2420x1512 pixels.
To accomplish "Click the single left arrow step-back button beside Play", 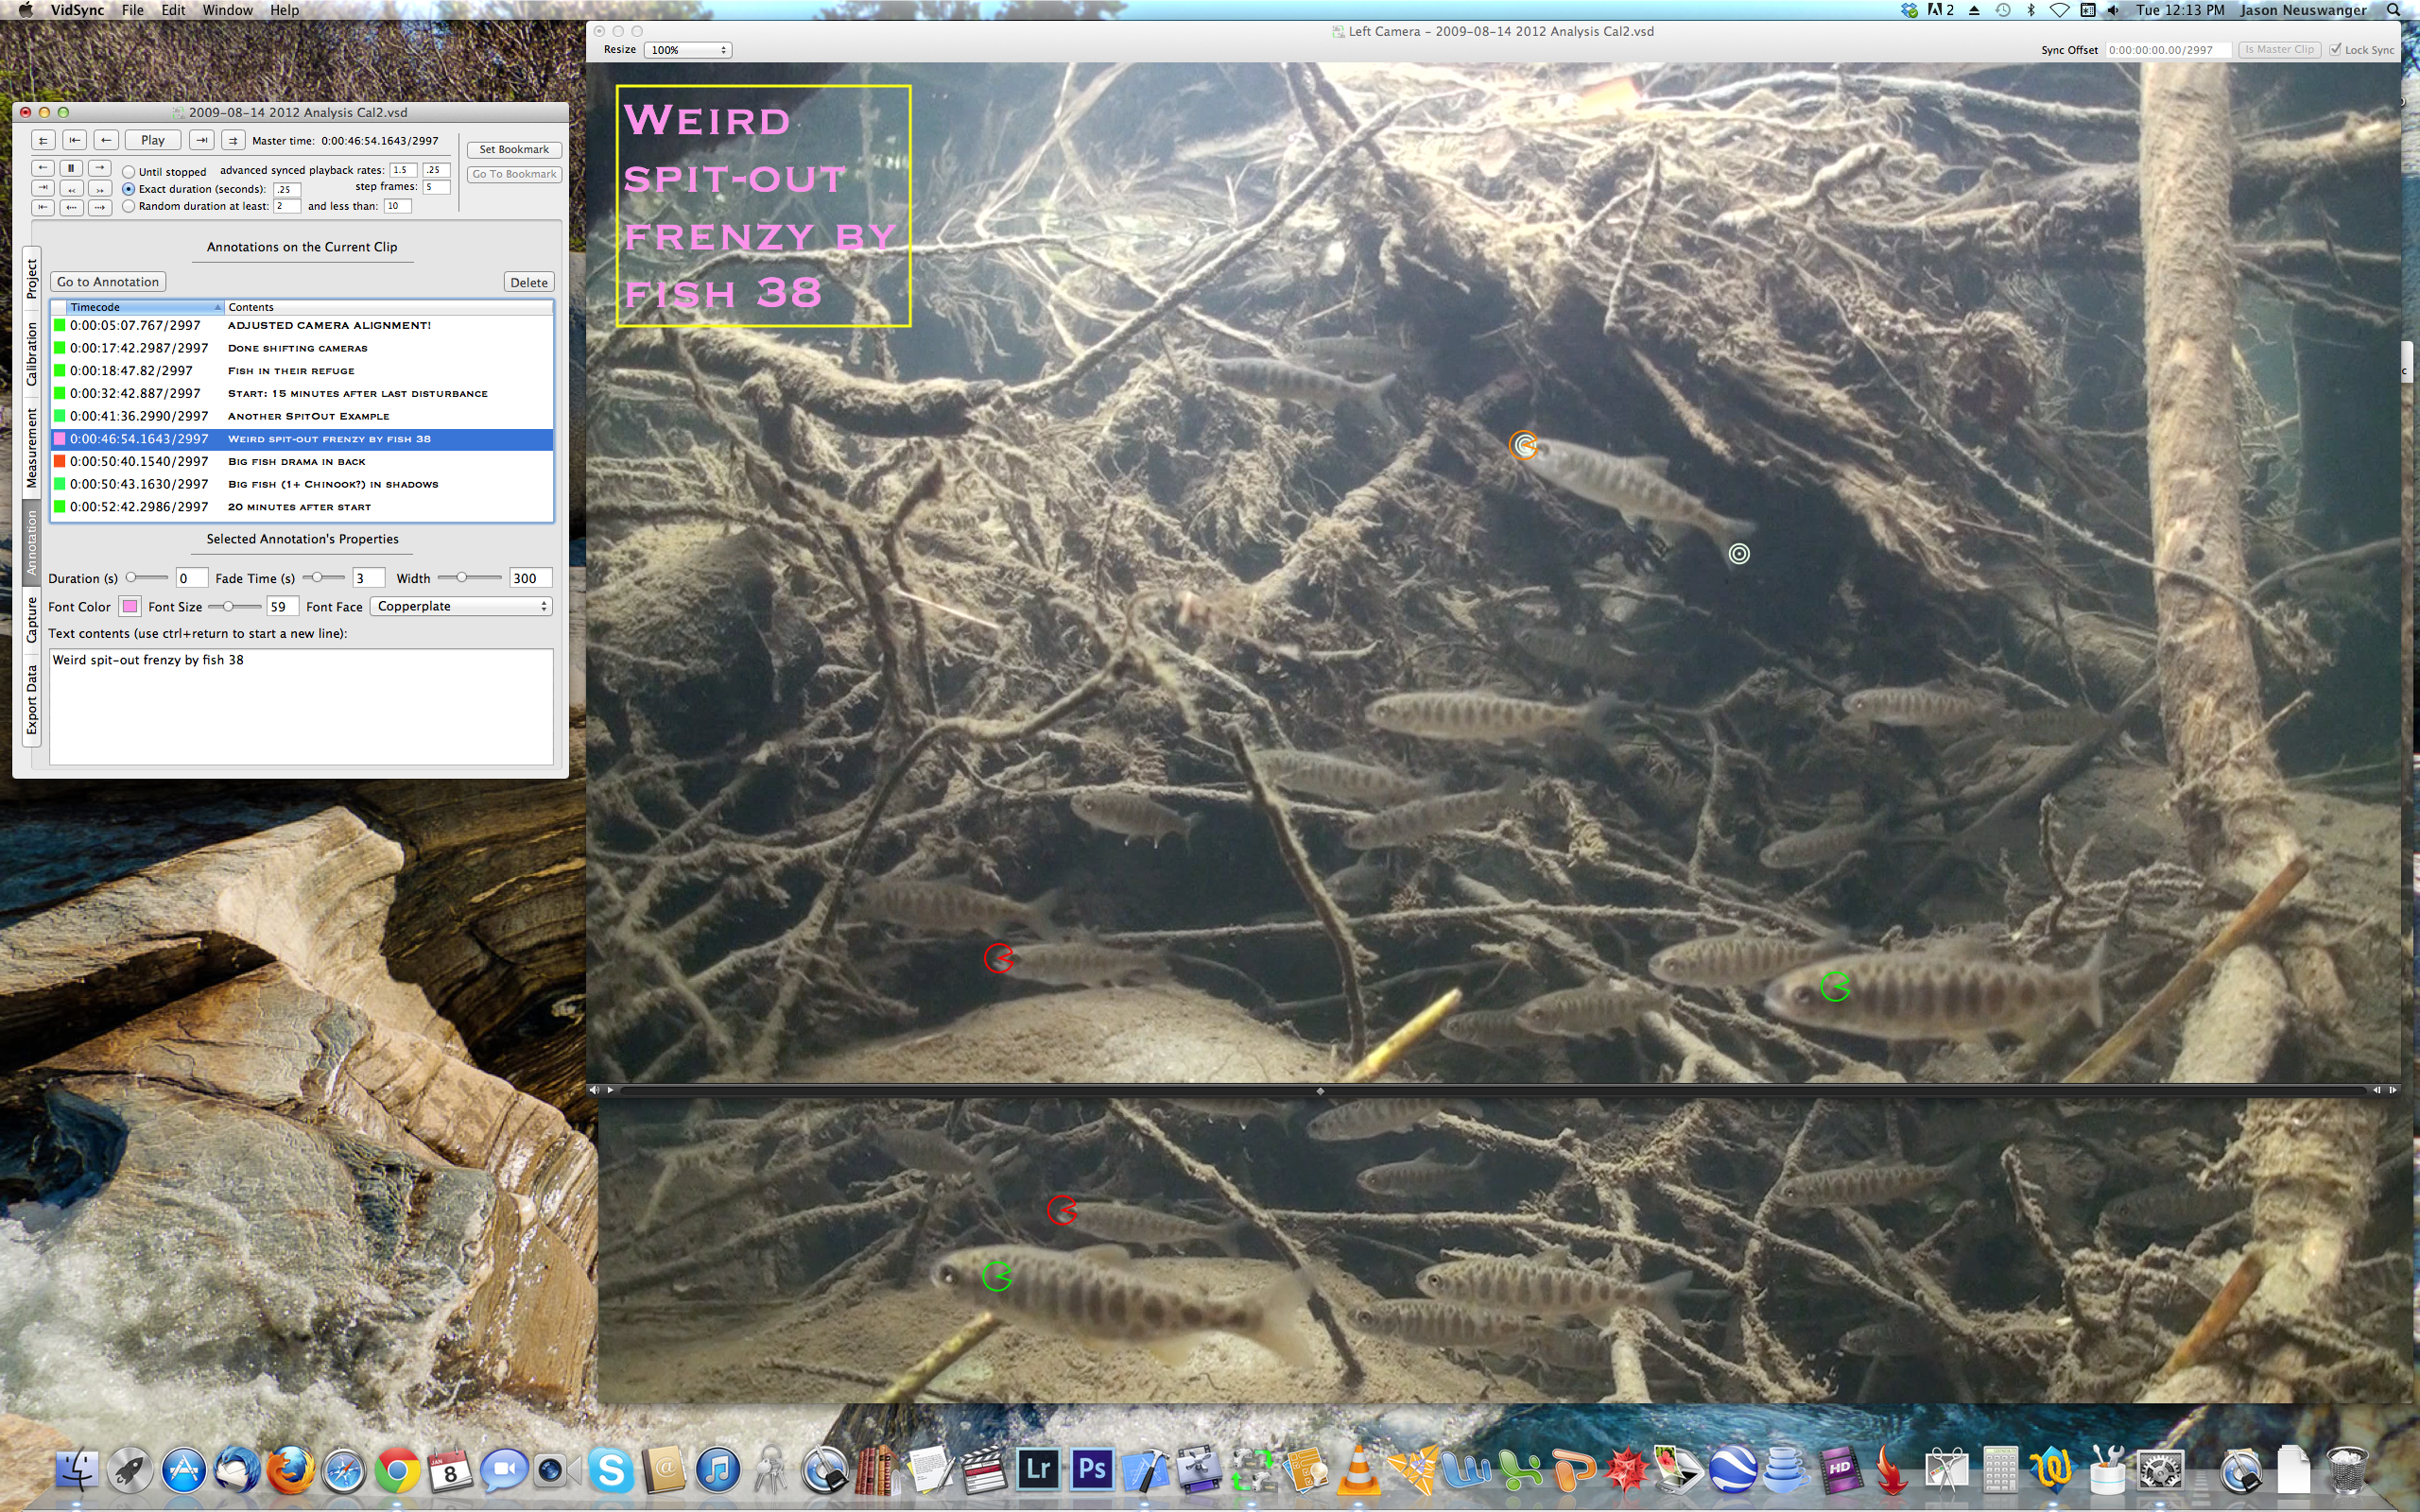I will tap(106, 140).
